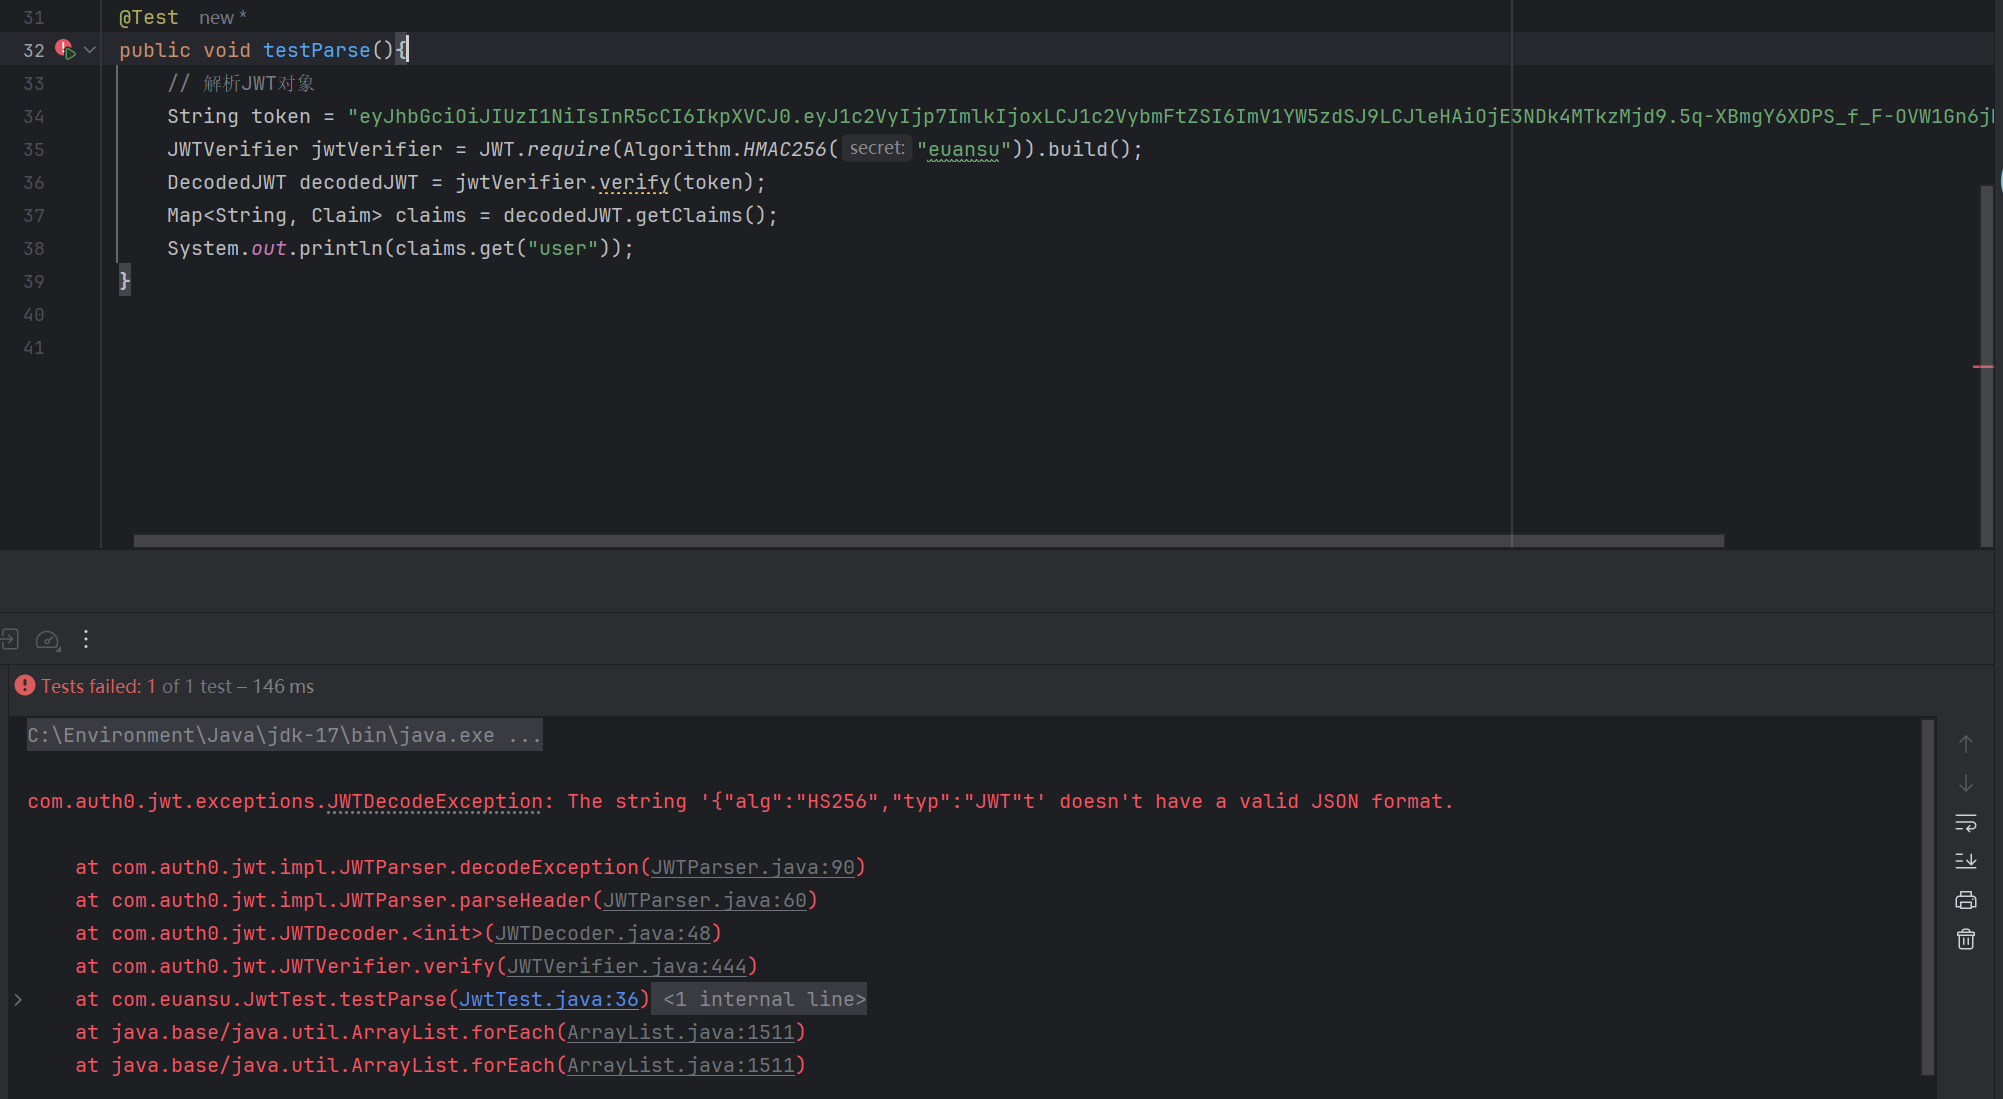Click the down stack trace arrow
This screenshot has width=2003, height=1099.
[x=1965, y=783]
